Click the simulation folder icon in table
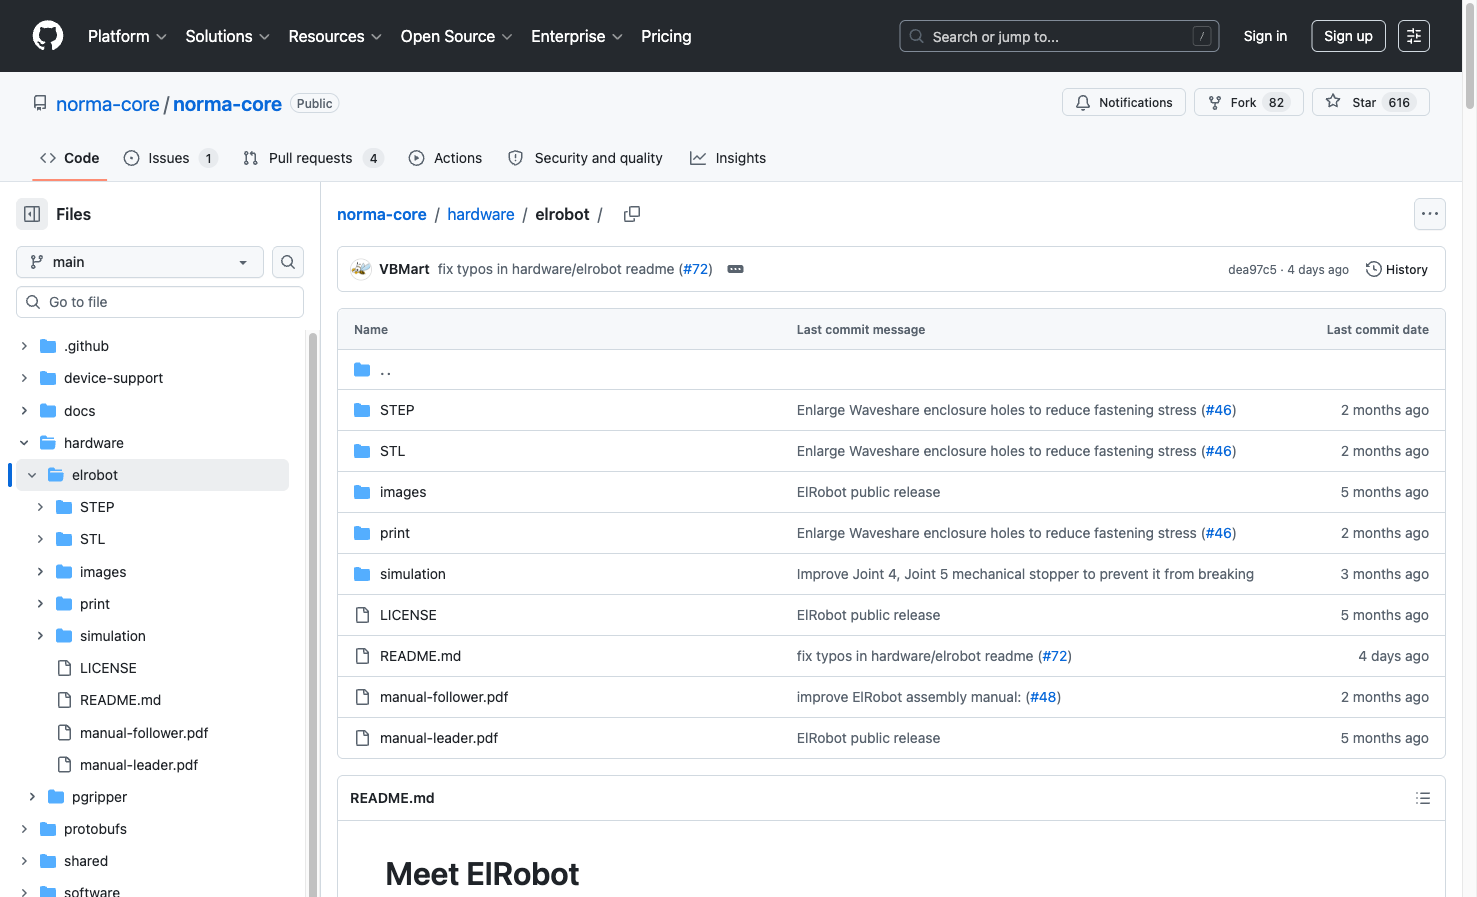This screenshot has height=897, width=1477. [x=362, y=574]
